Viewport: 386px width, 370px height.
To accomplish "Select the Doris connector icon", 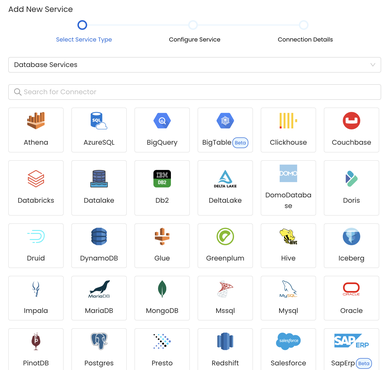I will click(351, 179).
